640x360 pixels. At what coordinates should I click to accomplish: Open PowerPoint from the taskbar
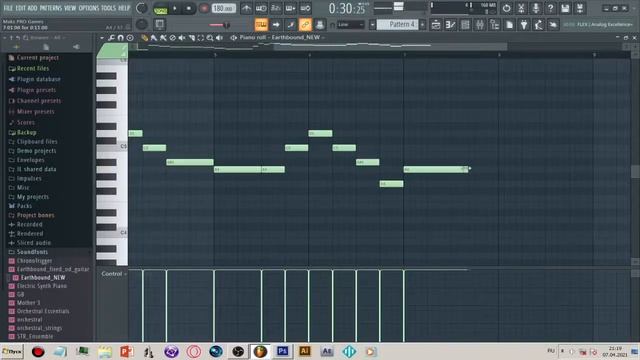(x=127, y=351)
